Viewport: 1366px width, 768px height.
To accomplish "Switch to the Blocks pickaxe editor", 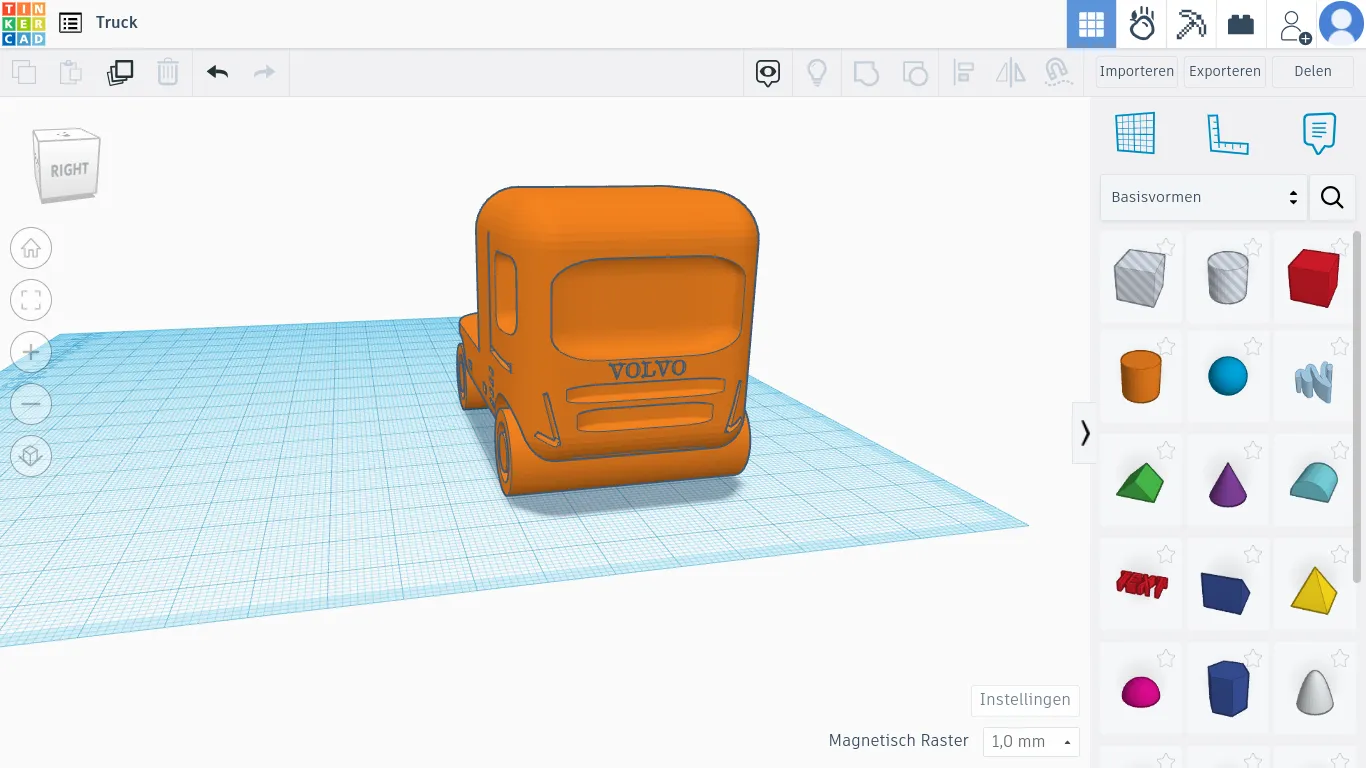I will click(x=1191, y=24).
